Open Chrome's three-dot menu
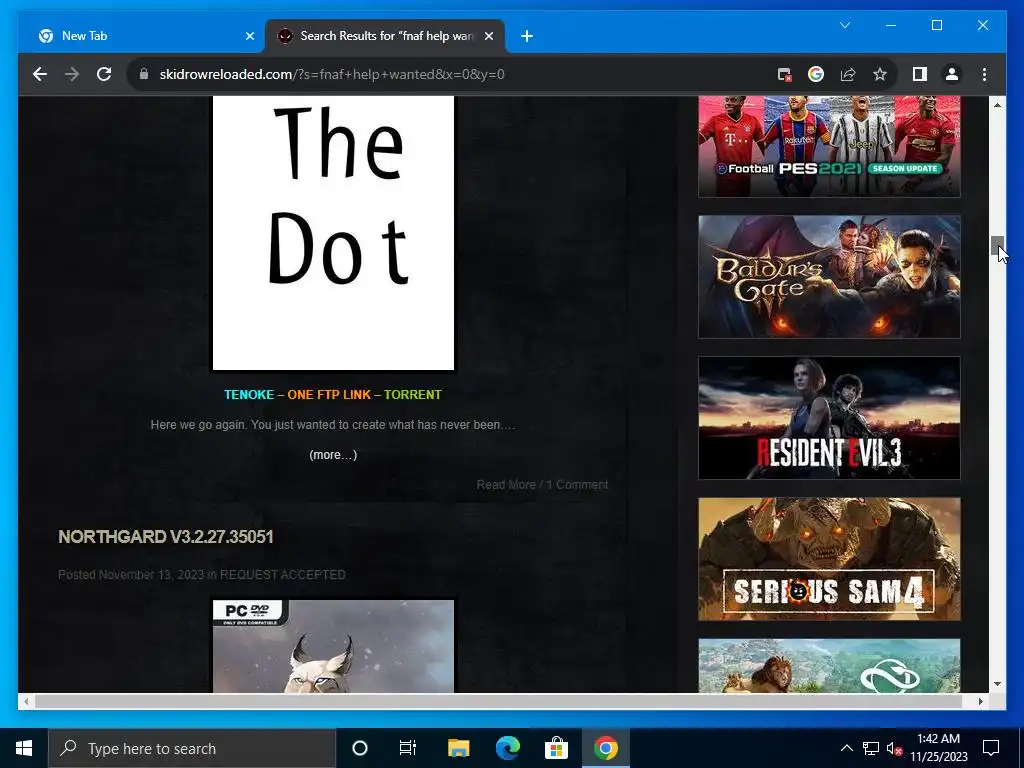Viewport: 1024px width, 768px height. tap(984, 74)
